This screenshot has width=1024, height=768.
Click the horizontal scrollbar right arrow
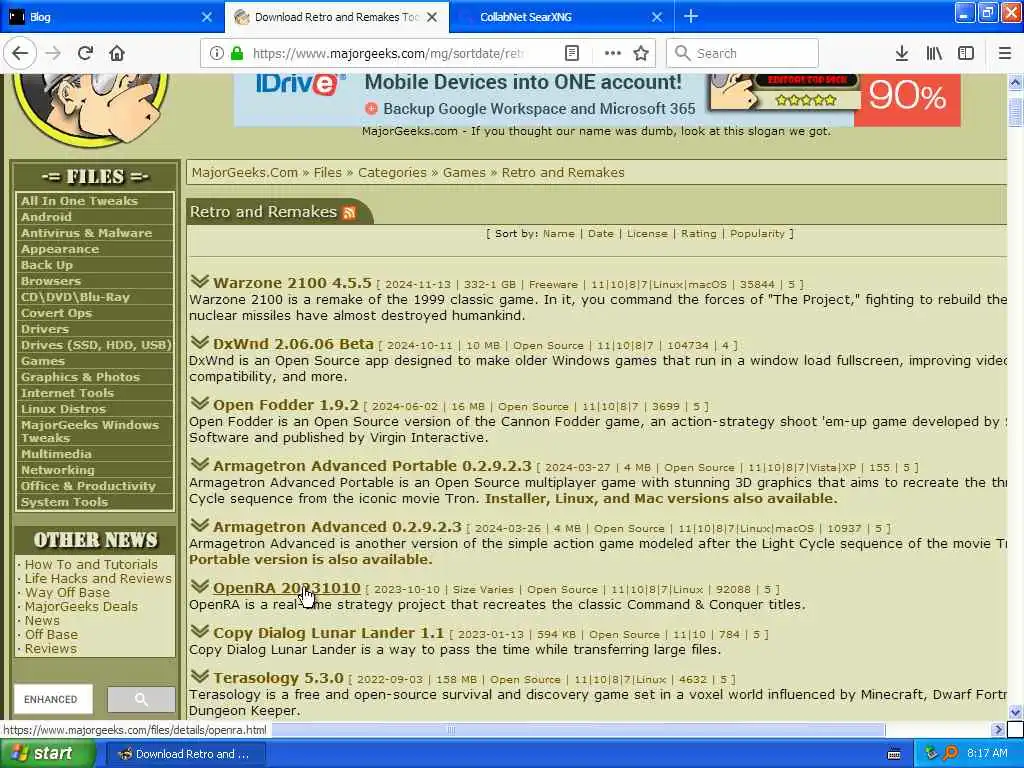(997, 729)
